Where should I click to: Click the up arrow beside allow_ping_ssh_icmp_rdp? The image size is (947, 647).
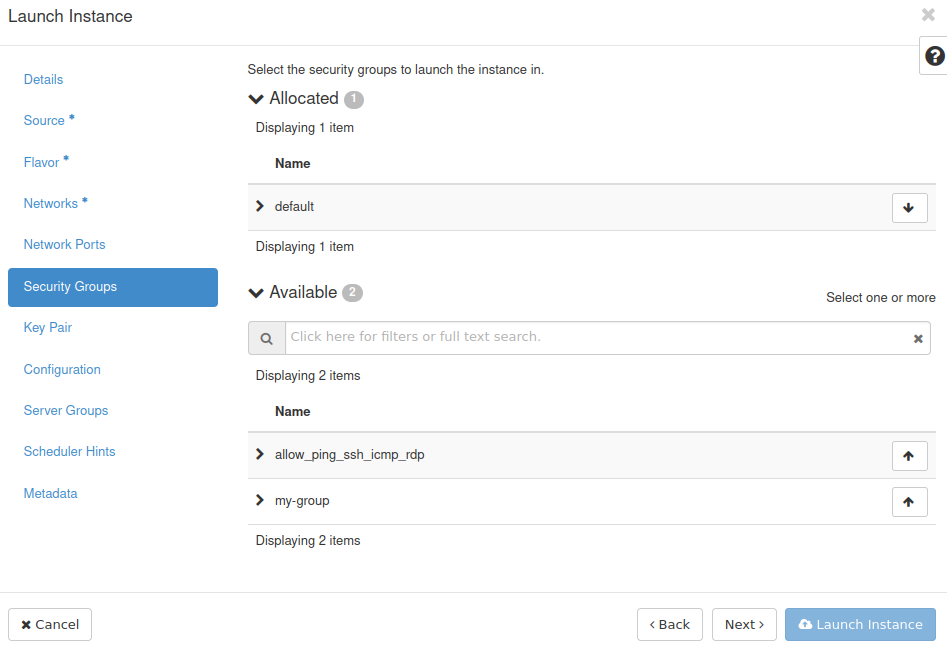pyautogui.click(x=909, y=455)
